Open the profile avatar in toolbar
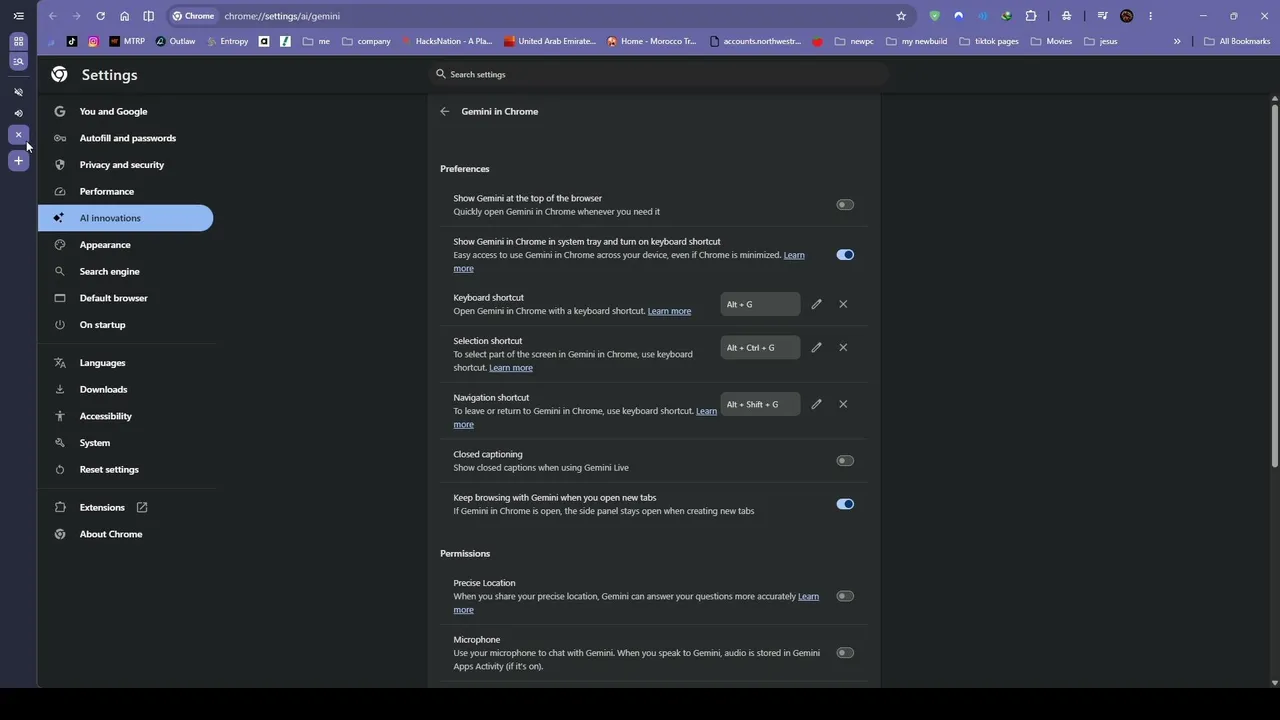Image resolution: width=1280 pixels, height=720 pixels. pyautogui.click(x=1127, y=16)
